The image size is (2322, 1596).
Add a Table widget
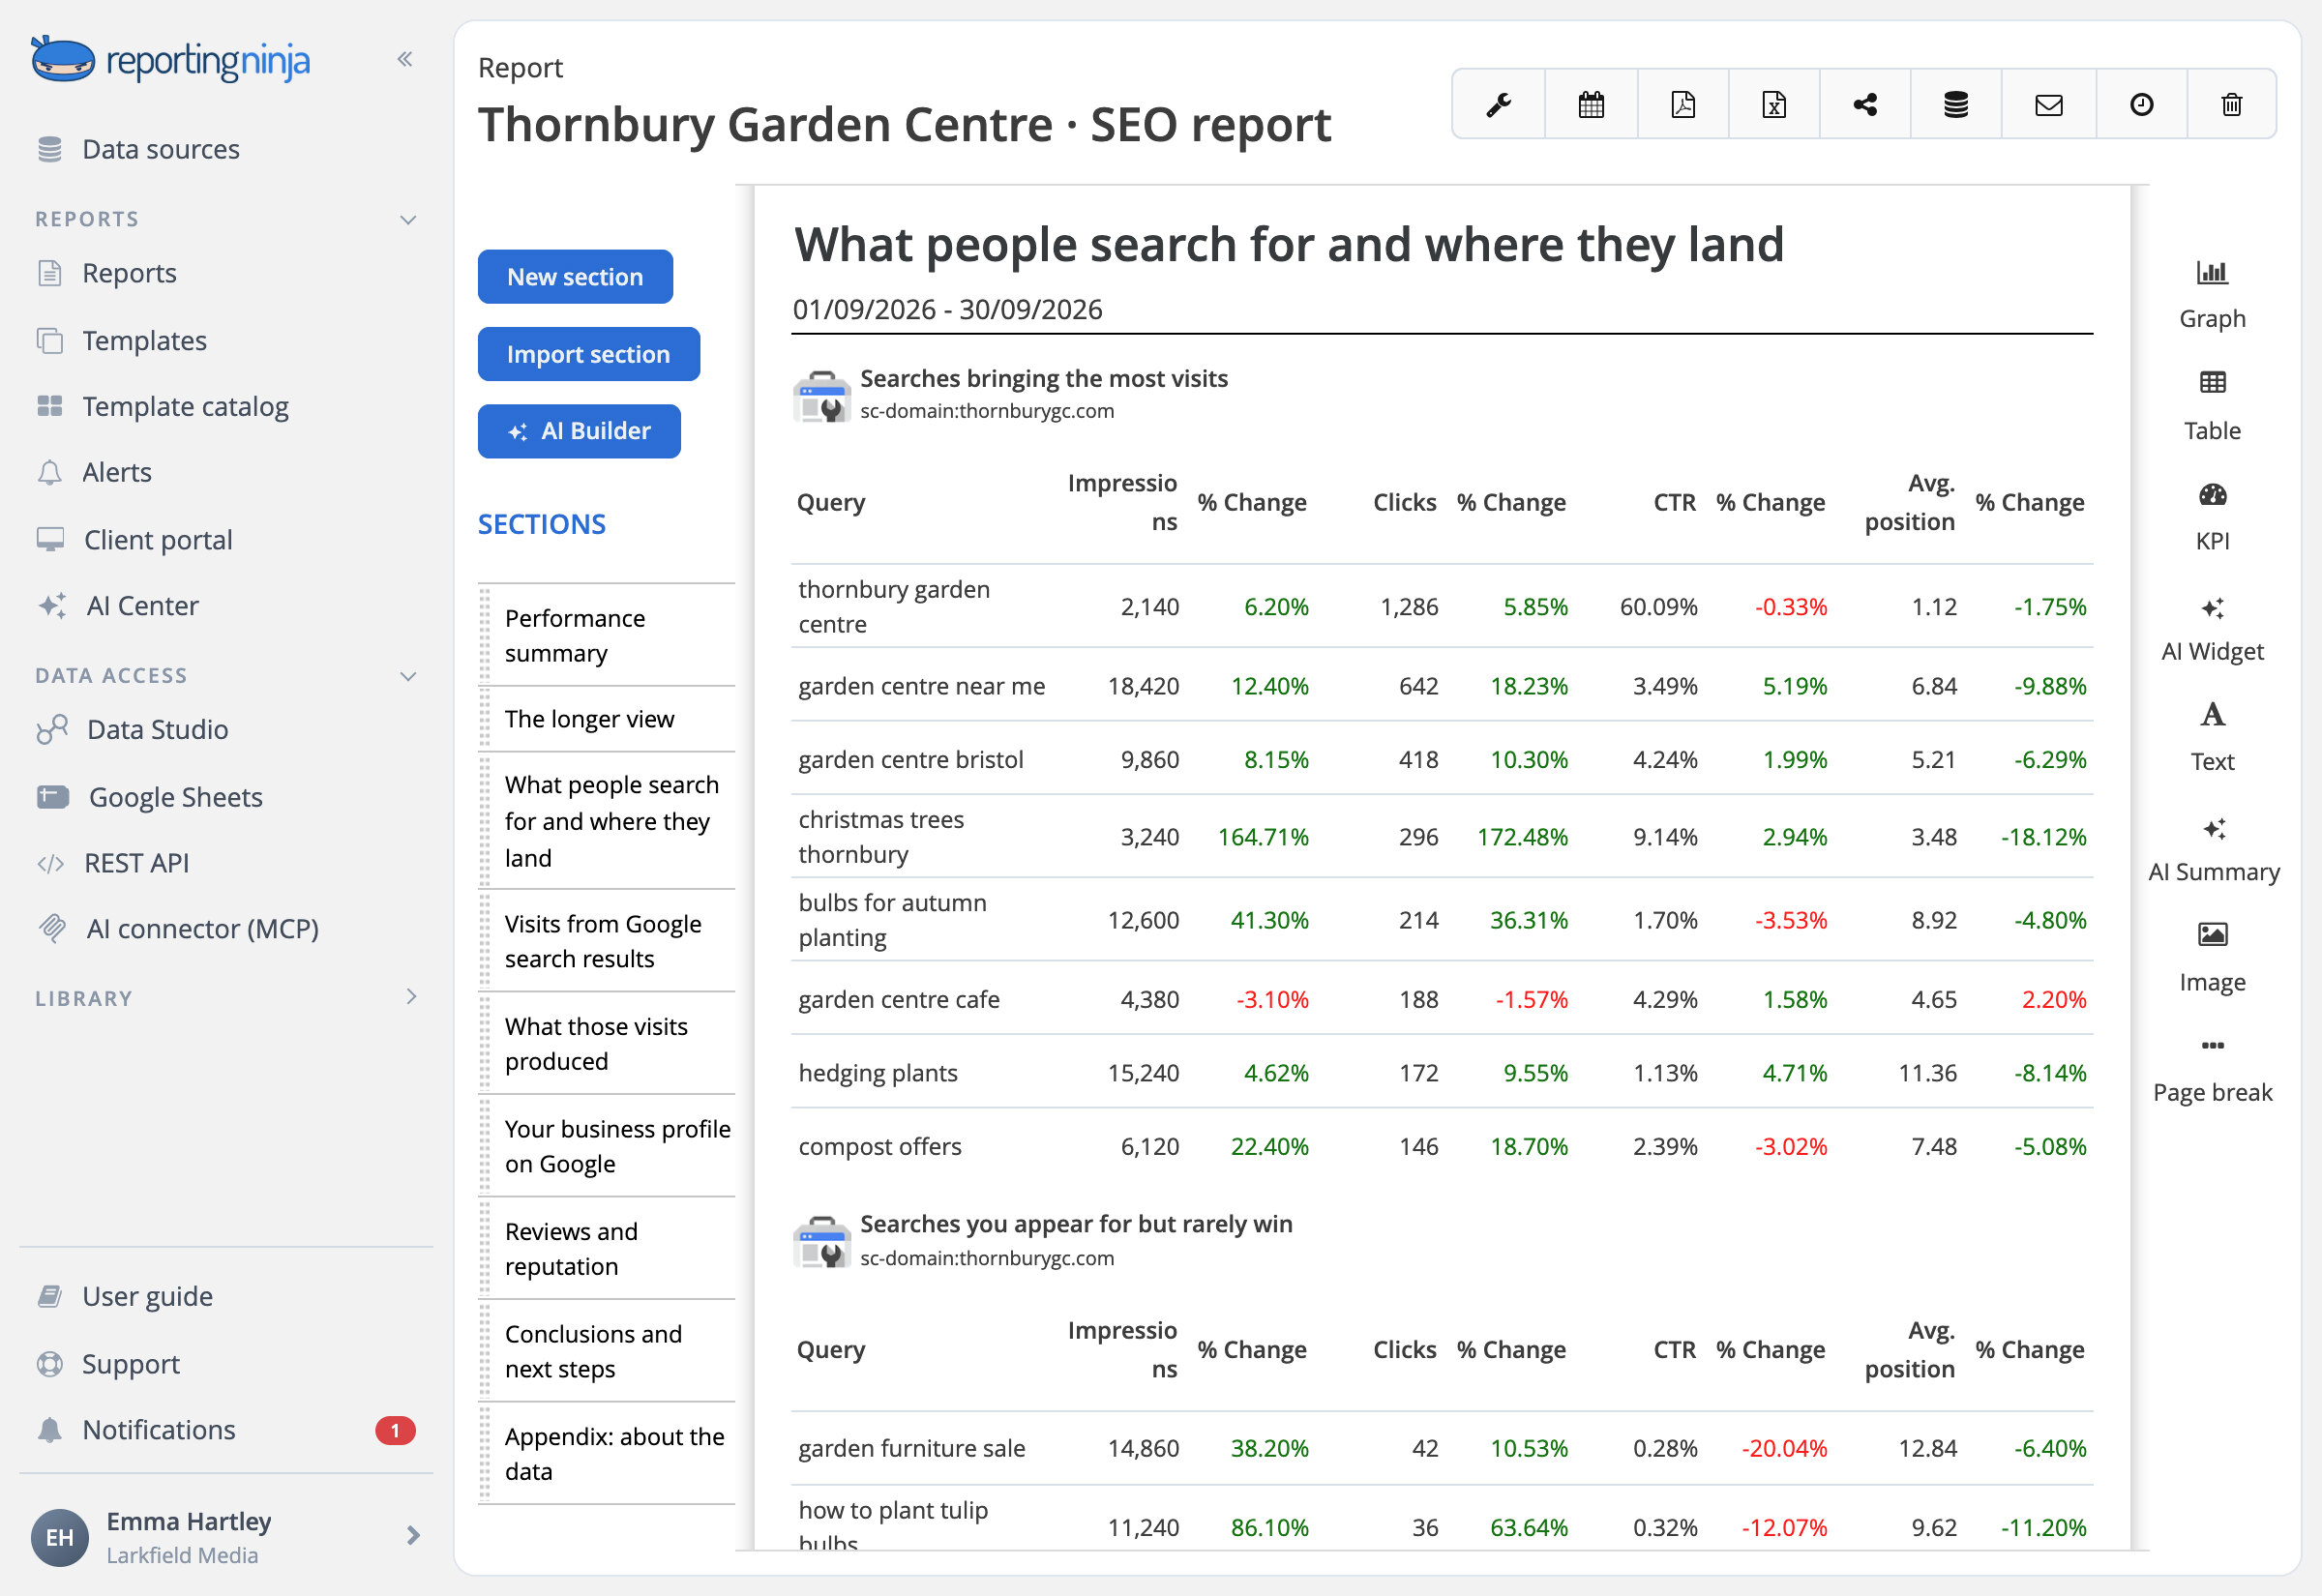[x=2212, y=406]
